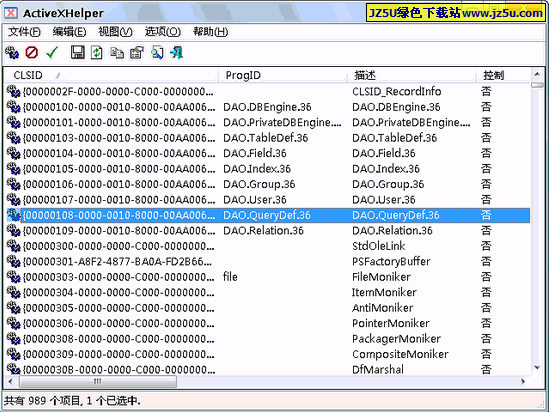Click the red Disable ActiveX toolbar icon
Screen dimensions: 549x412
(x=32, y=53)
